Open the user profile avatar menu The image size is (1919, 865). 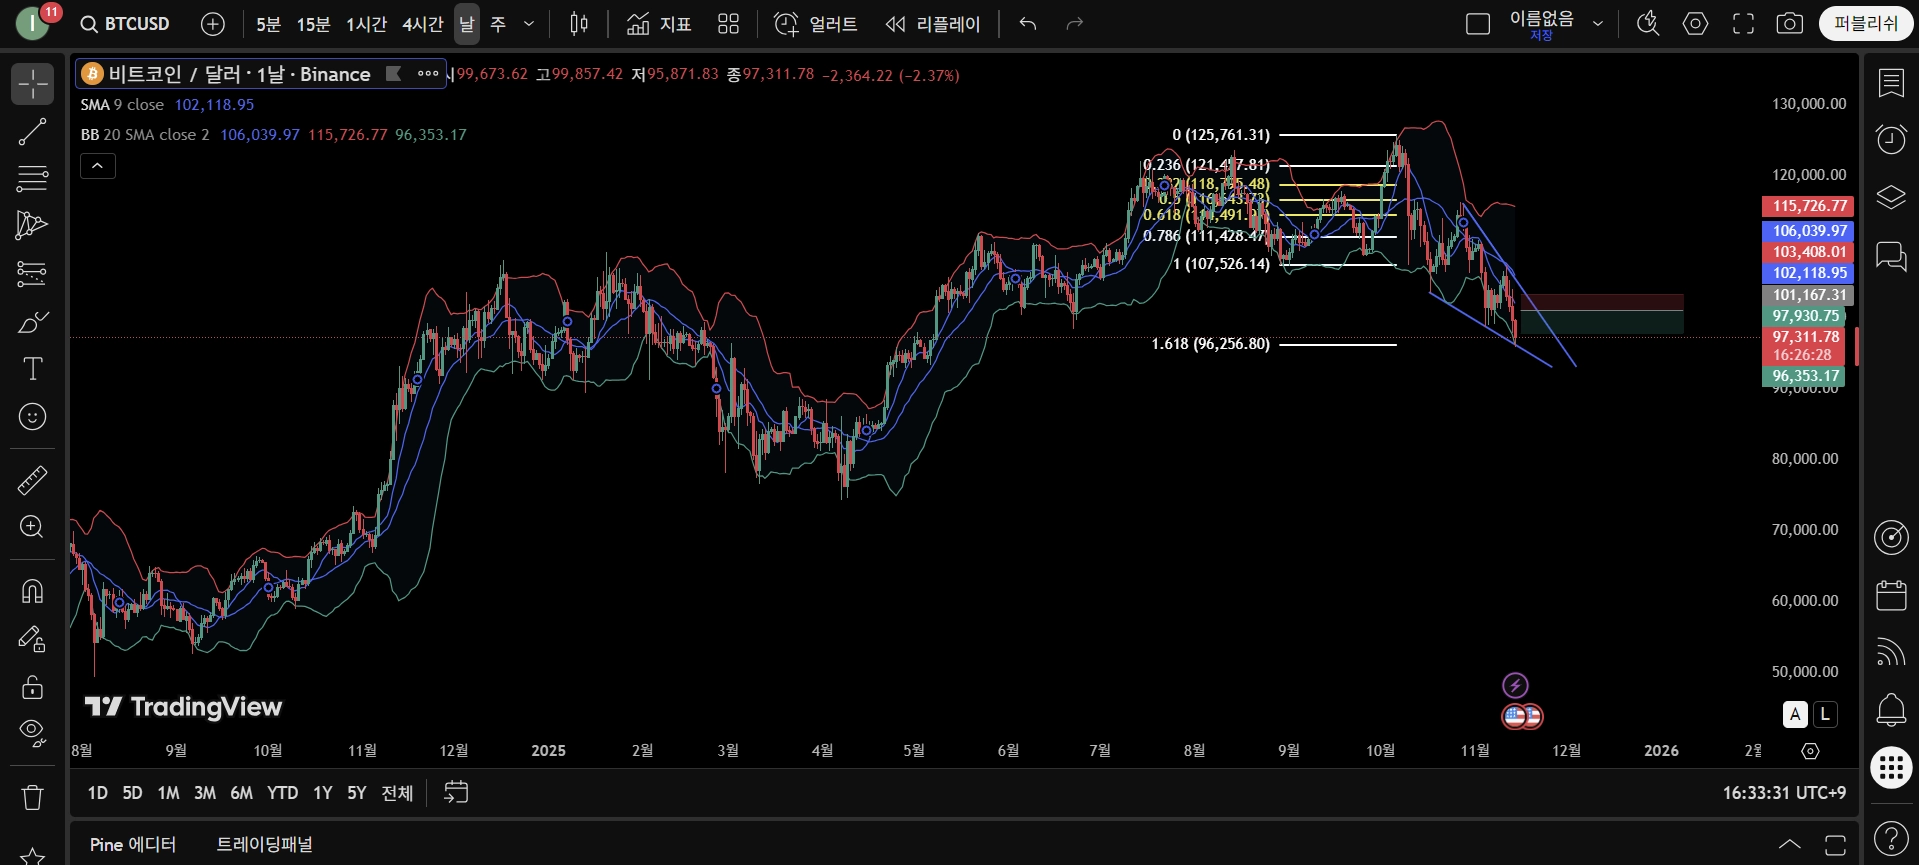34,24
